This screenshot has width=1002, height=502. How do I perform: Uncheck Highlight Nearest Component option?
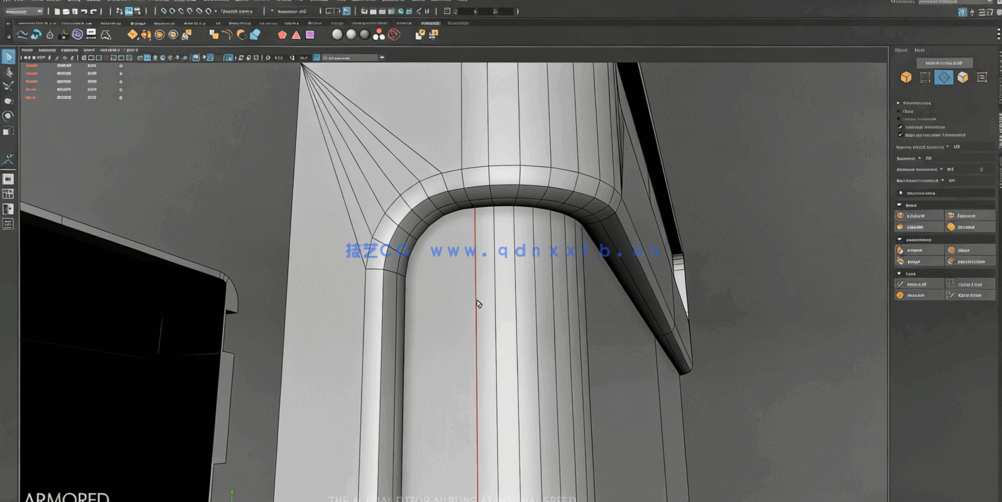(900, 135)
